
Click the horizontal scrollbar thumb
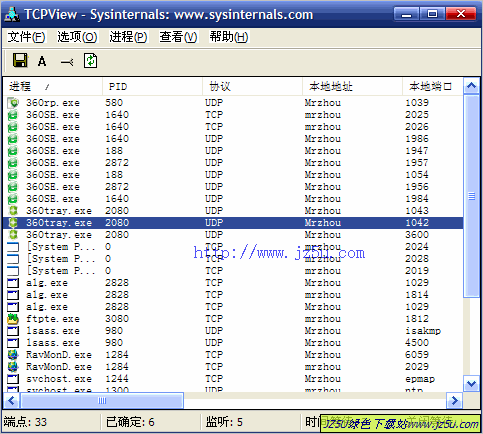(102, 400)
